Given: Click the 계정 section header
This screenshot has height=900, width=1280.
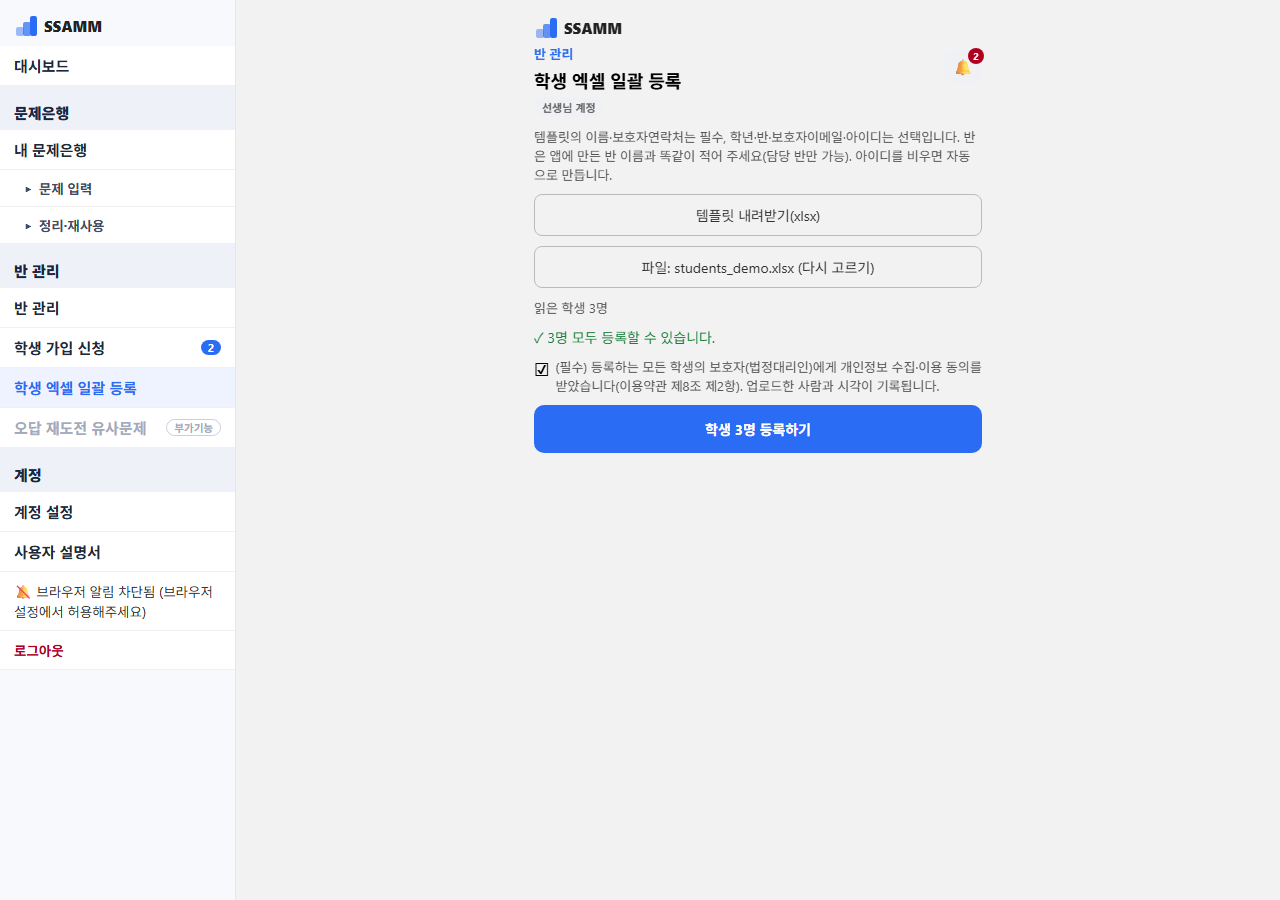Looking at the screenshot, I should [28, 475].
